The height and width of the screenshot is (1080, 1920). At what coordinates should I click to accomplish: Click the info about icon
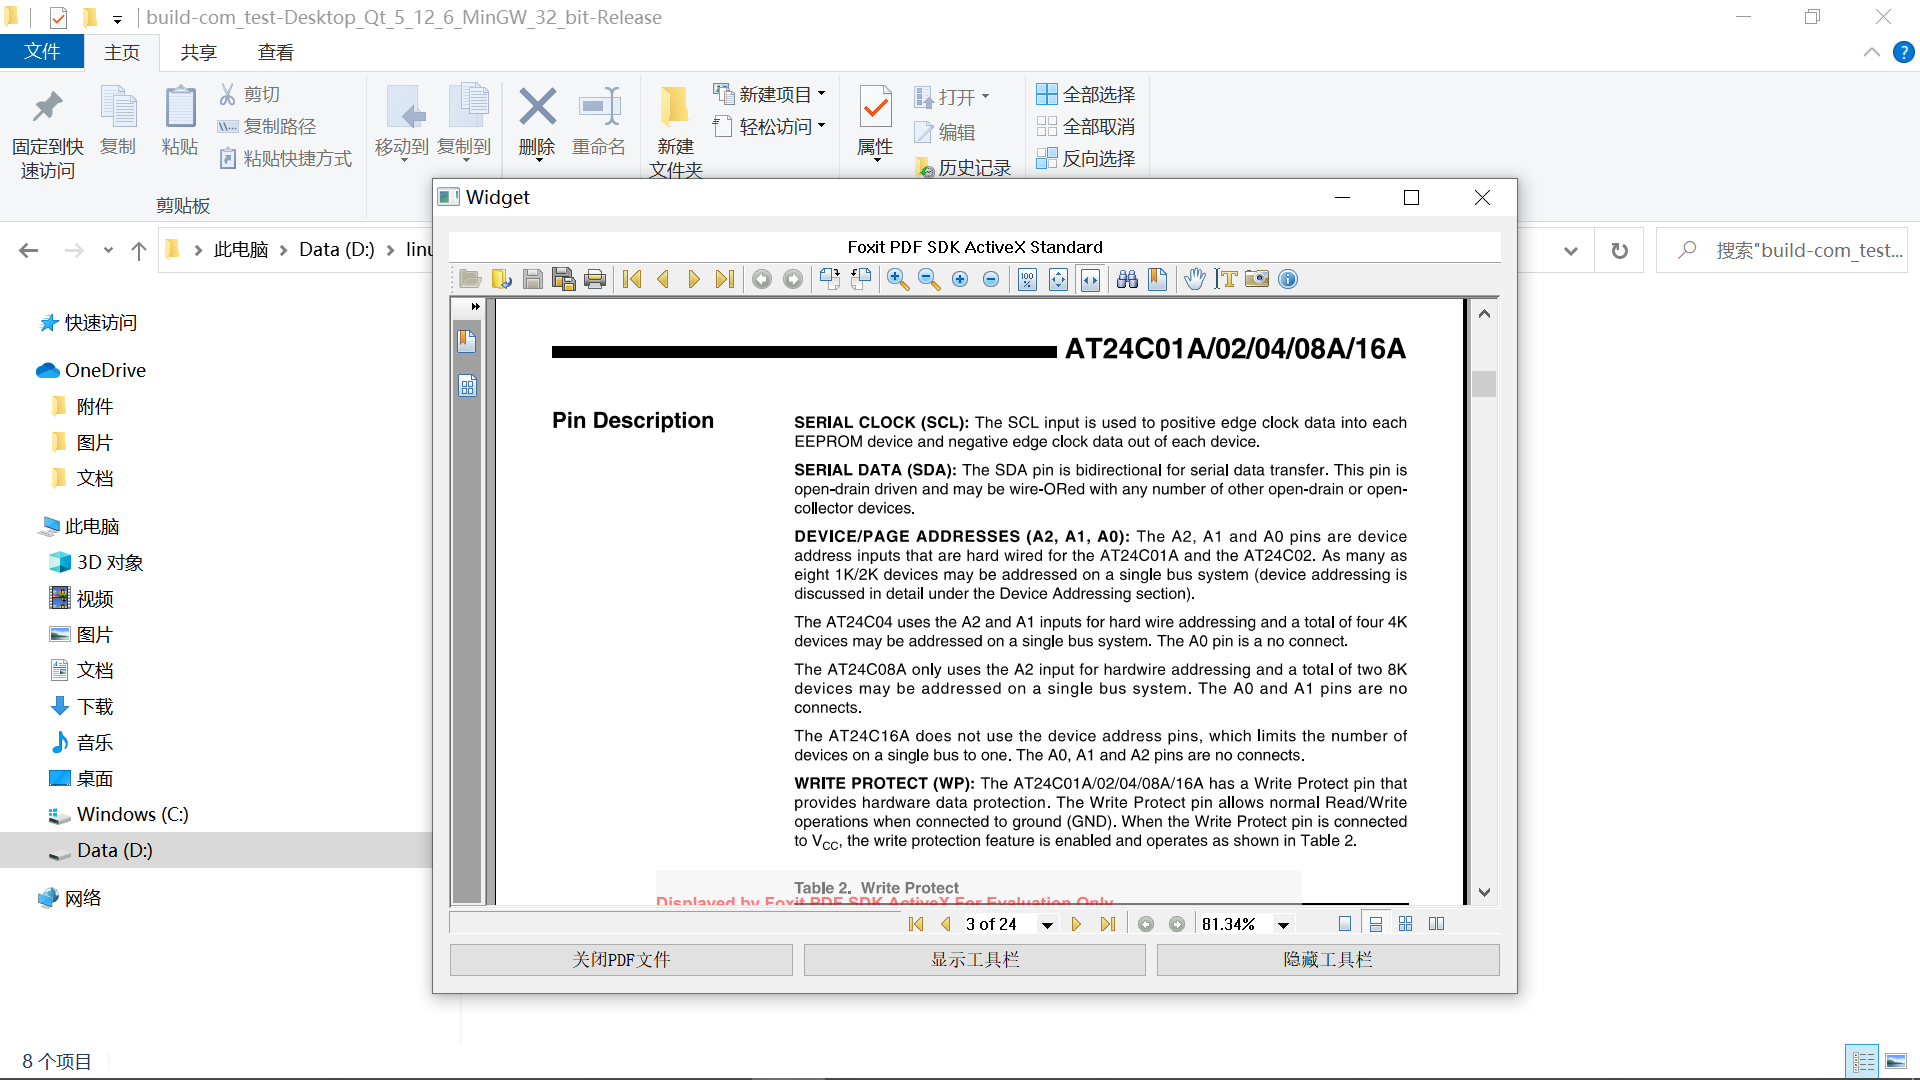click(x=1288, y=280)
